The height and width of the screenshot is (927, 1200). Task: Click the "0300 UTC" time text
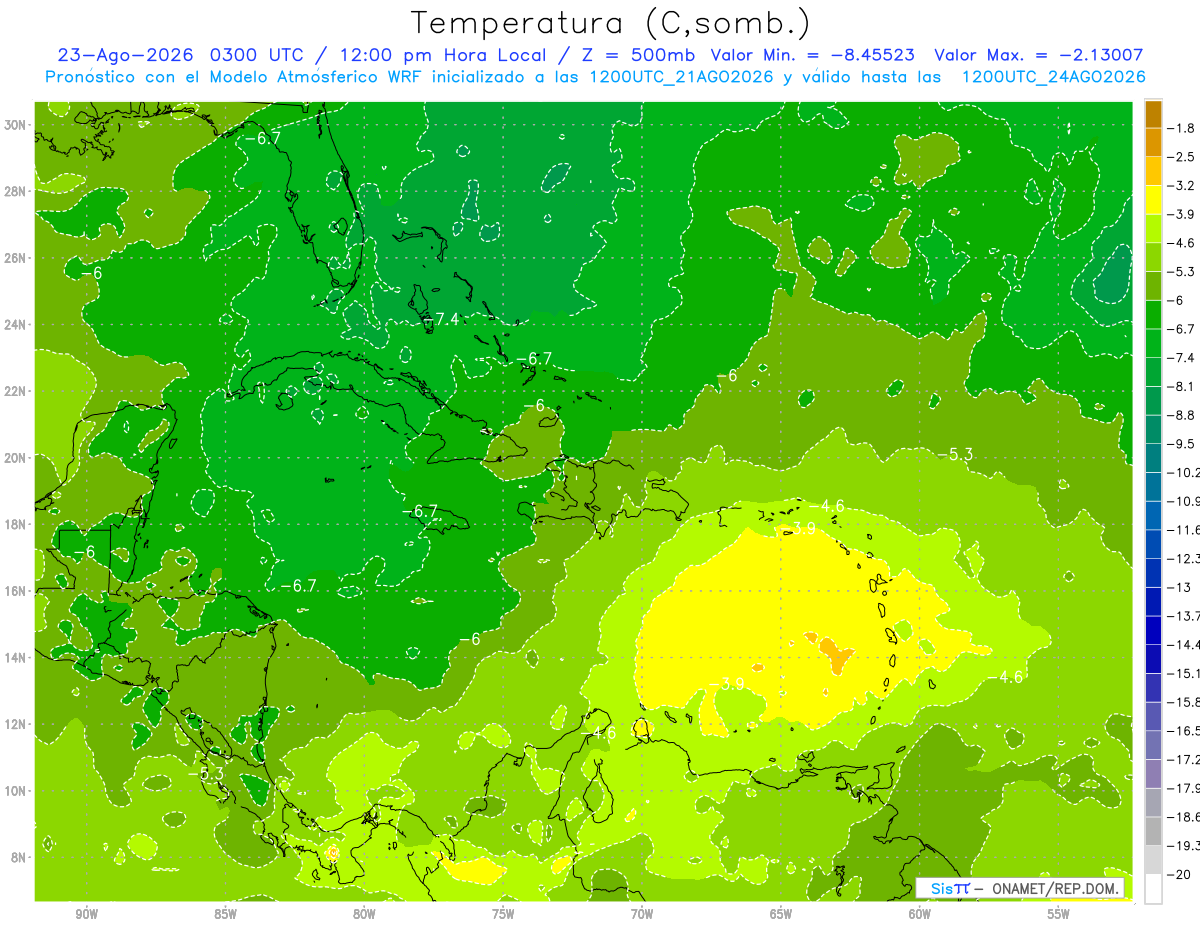point(258,55)
